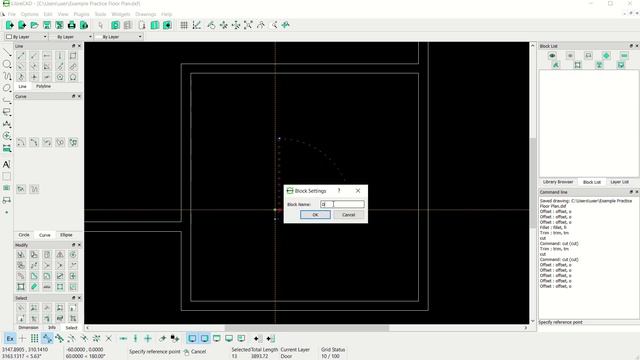
Task: Switch to the Polyline tab
Action: point(43,87)
